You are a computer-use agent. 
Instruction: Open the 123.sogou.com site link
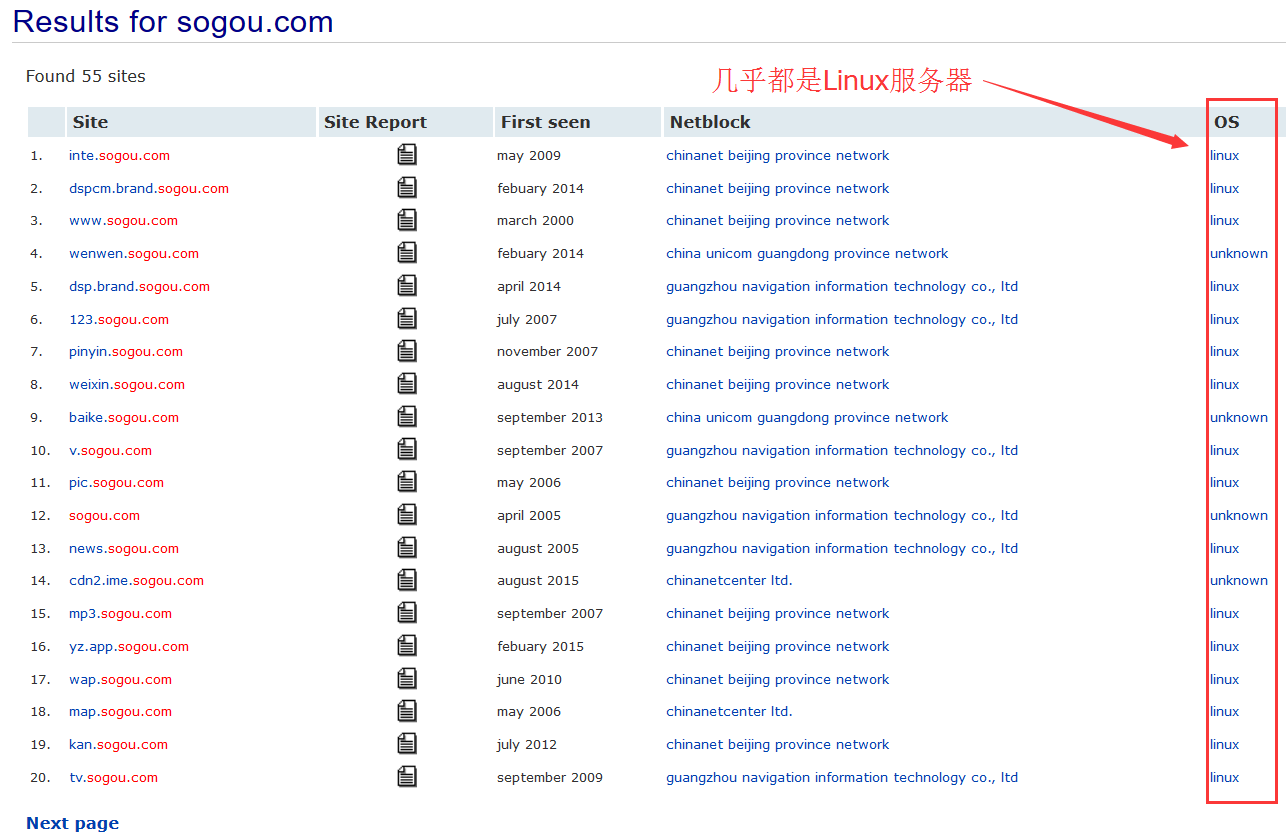tap(119, 319)
